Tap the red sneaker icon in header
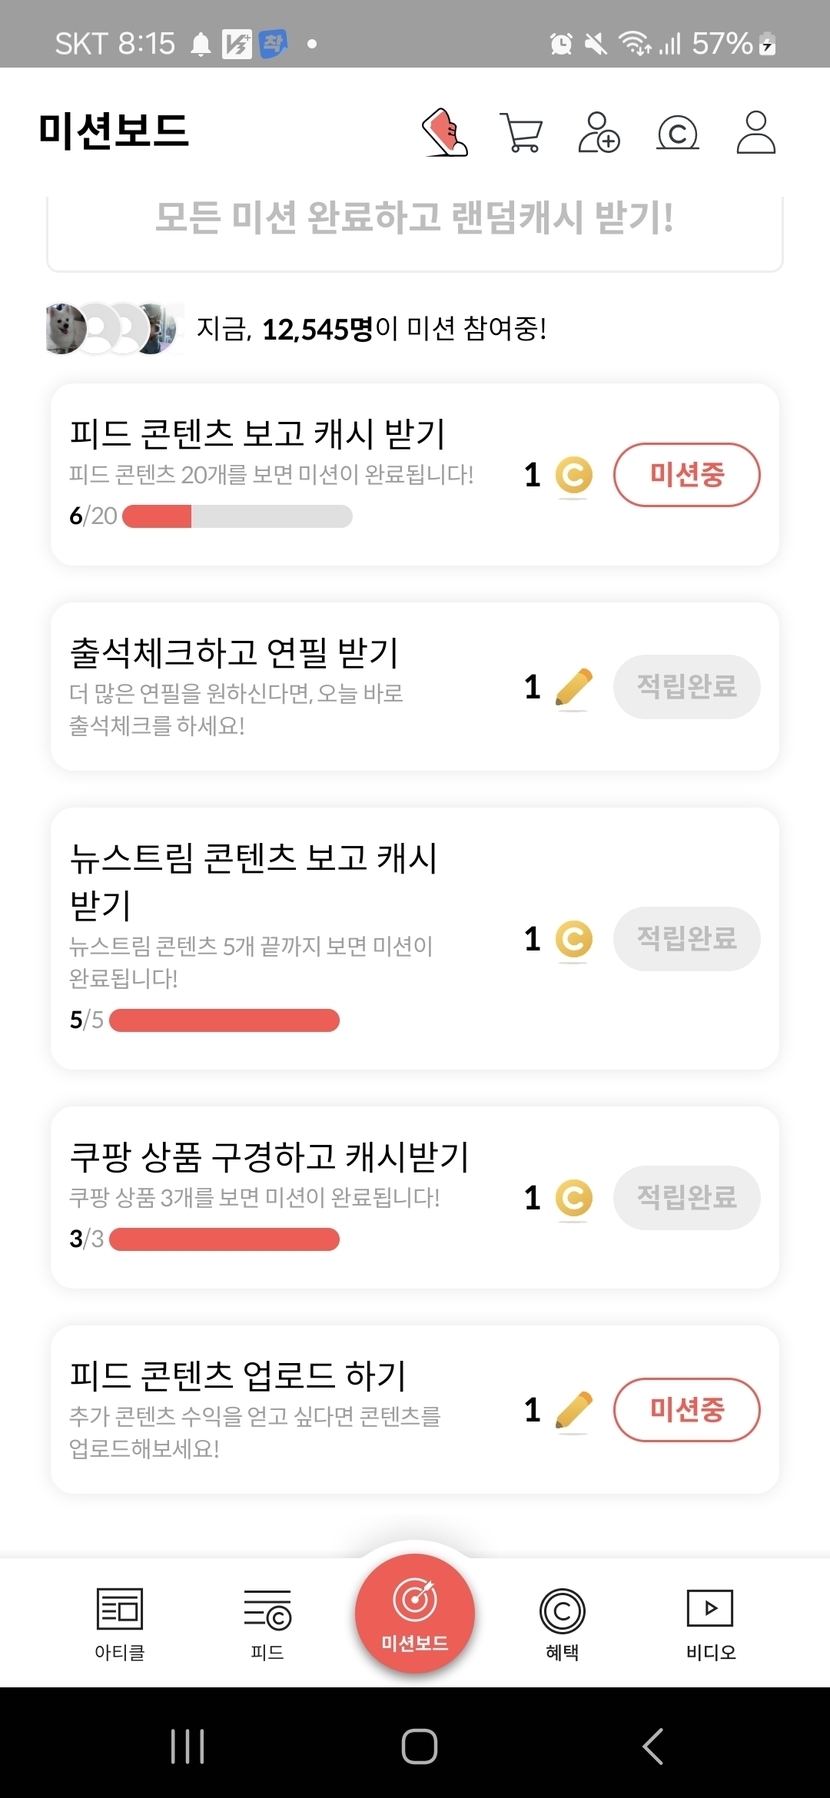The image size is (830, 1798). [445, 132]
